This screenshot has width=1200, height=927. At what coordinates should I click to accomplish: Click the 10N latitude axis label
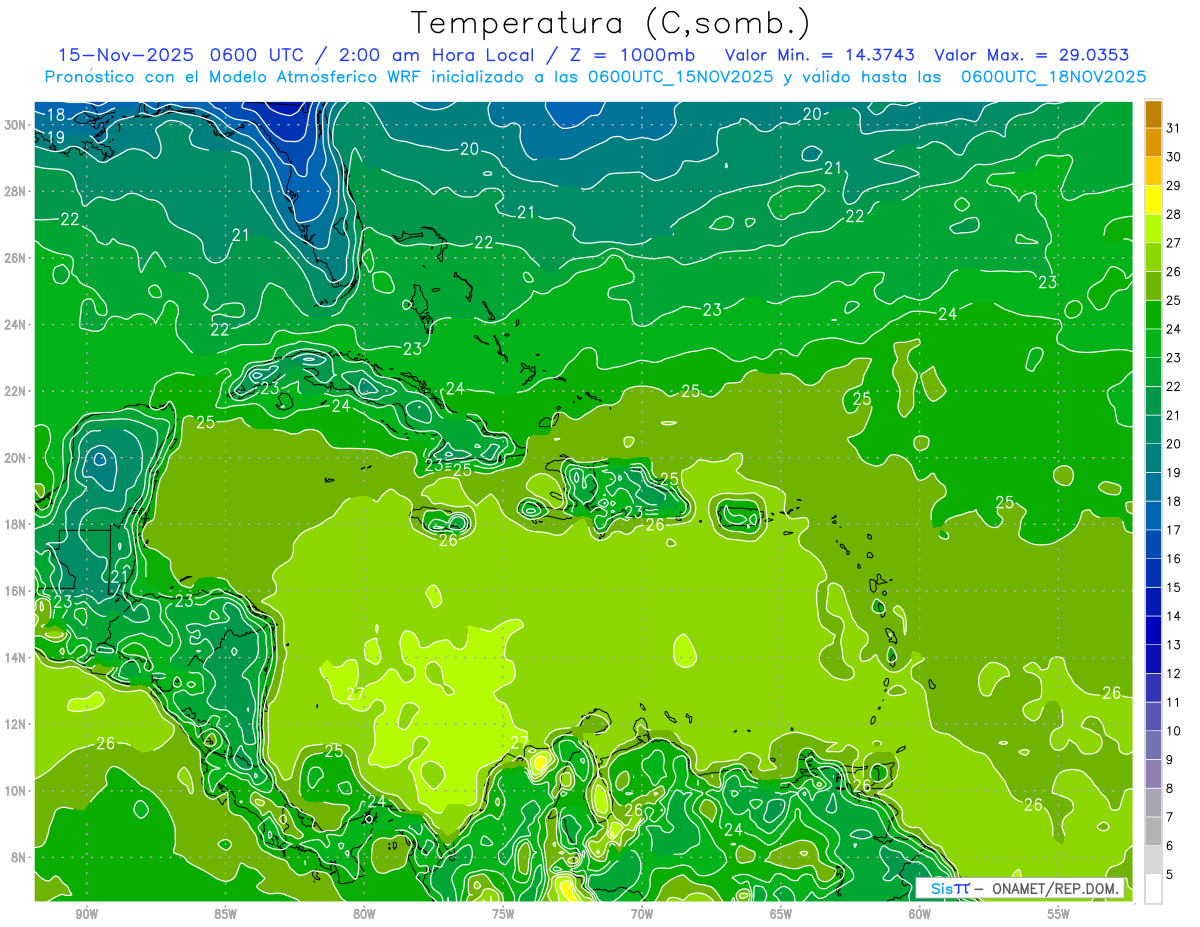coord(14,791)
